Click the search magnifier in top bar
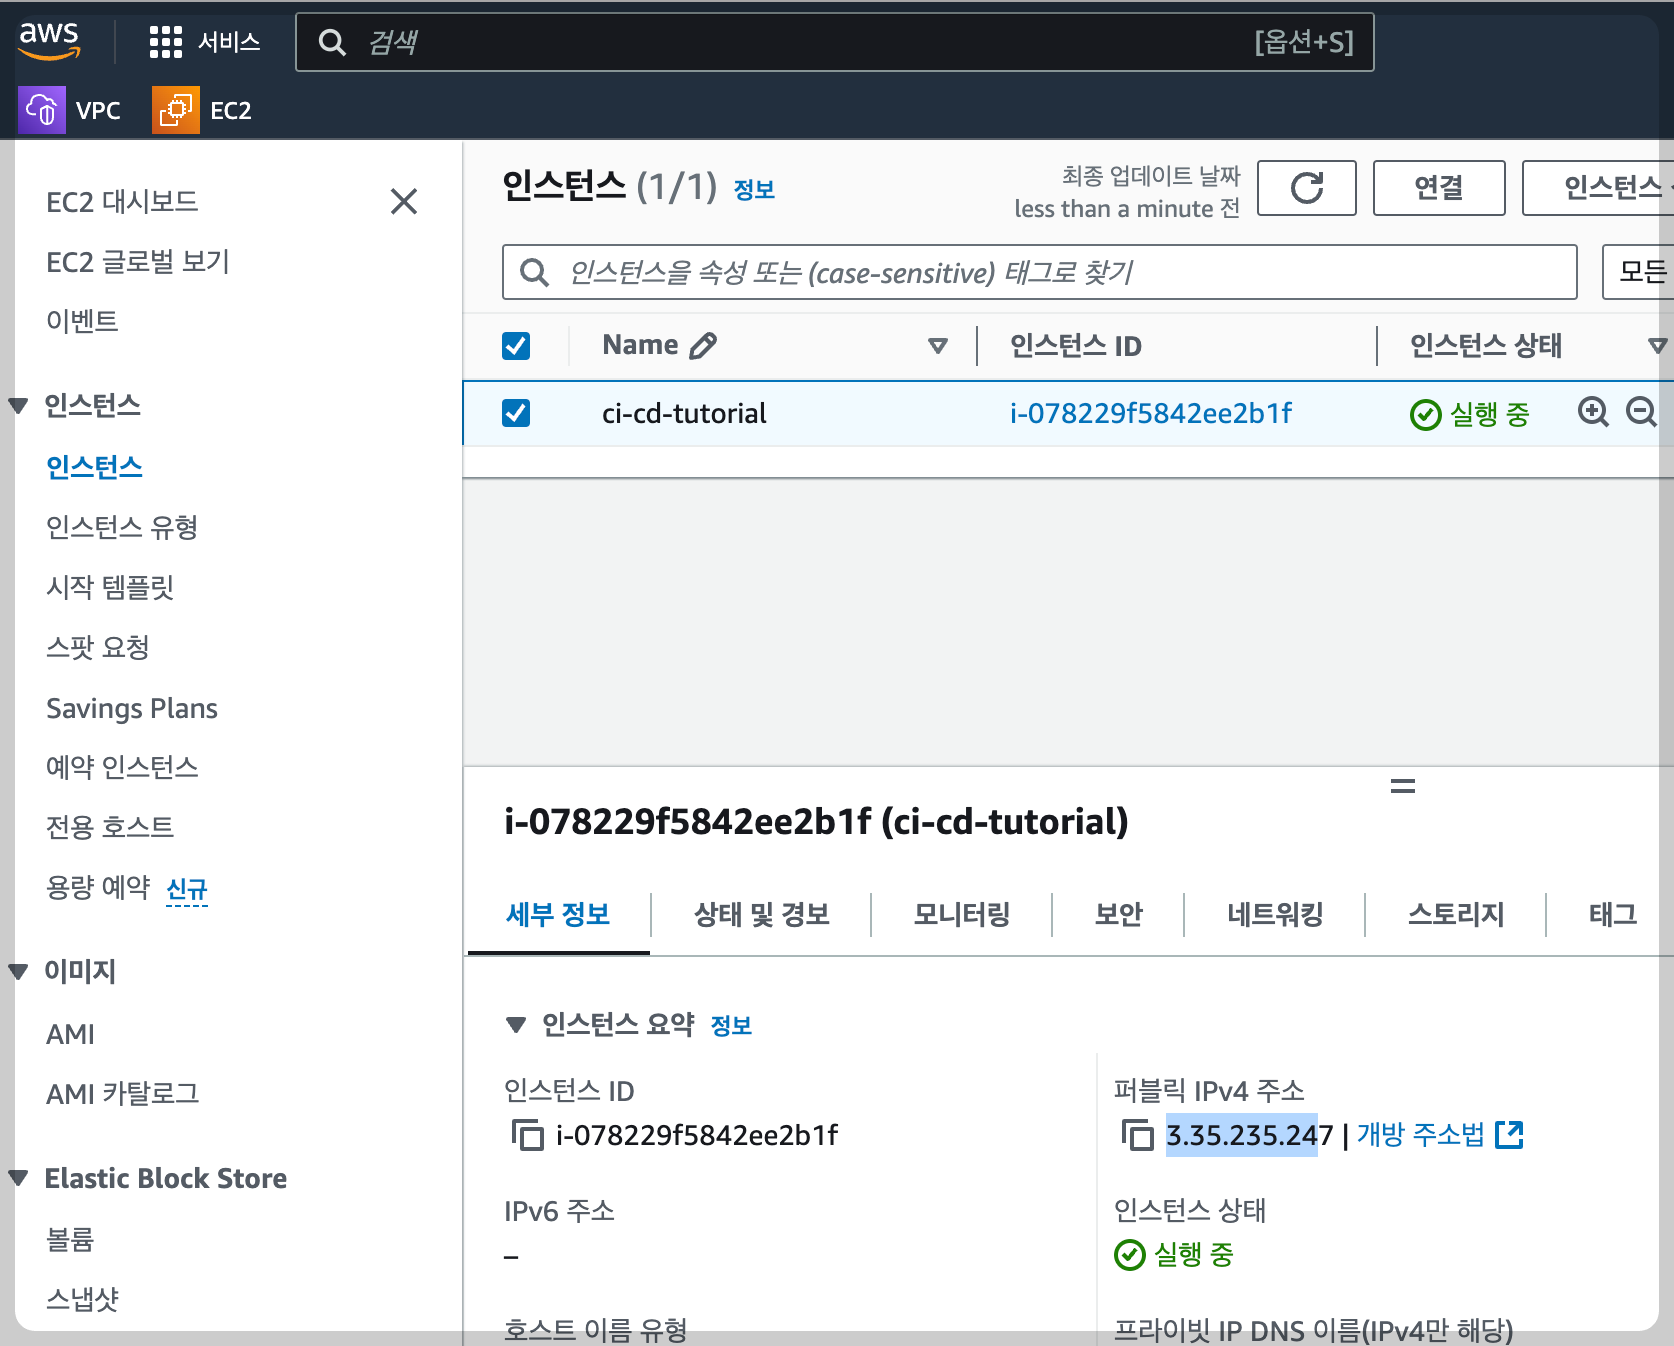This screenshot has width=1674, height=1346. click(332, 42)
